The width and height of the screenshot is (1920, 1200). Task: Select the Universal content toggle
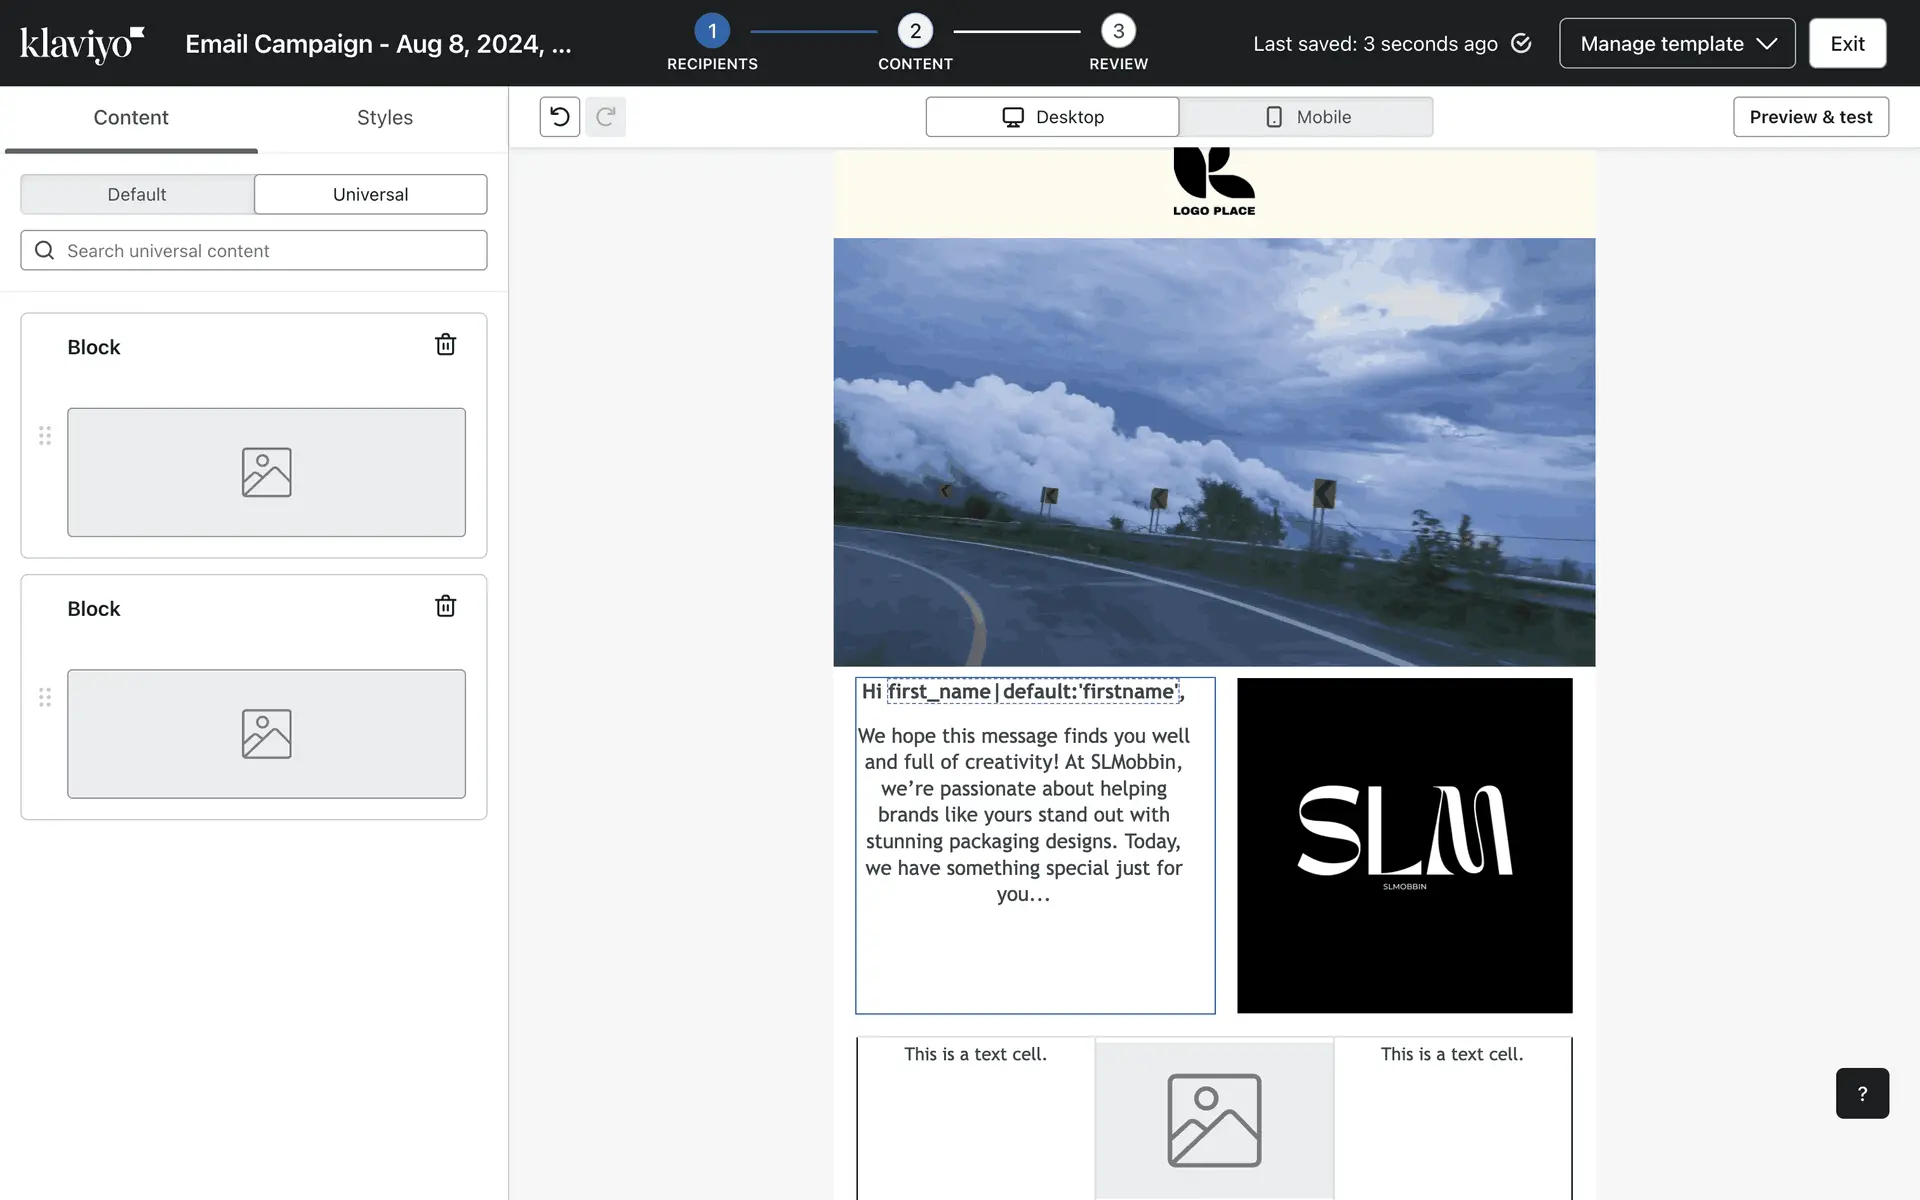point(370,194)
